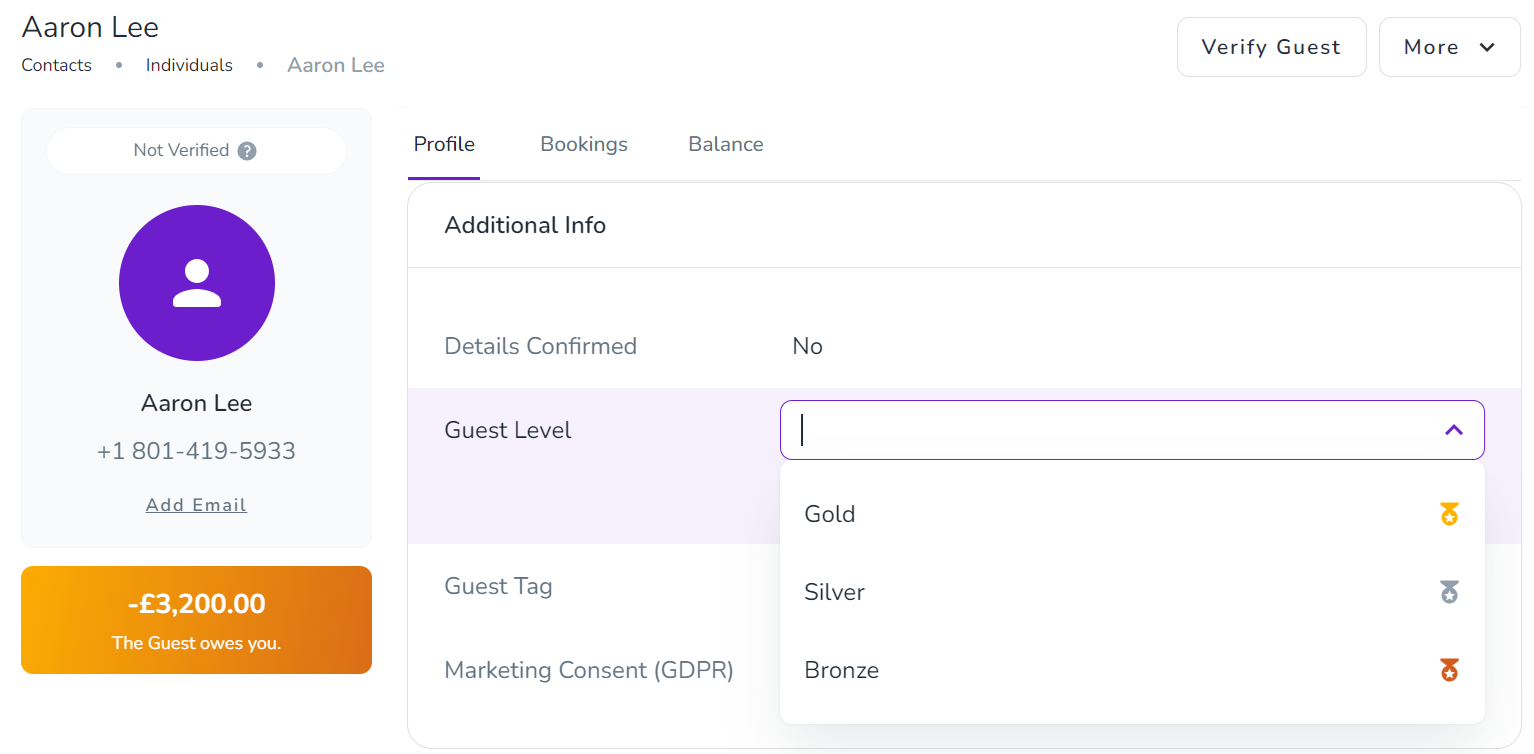Navigate to Individuals breadcrumb
Screen dimensions: 1534x754
point(189,65)
